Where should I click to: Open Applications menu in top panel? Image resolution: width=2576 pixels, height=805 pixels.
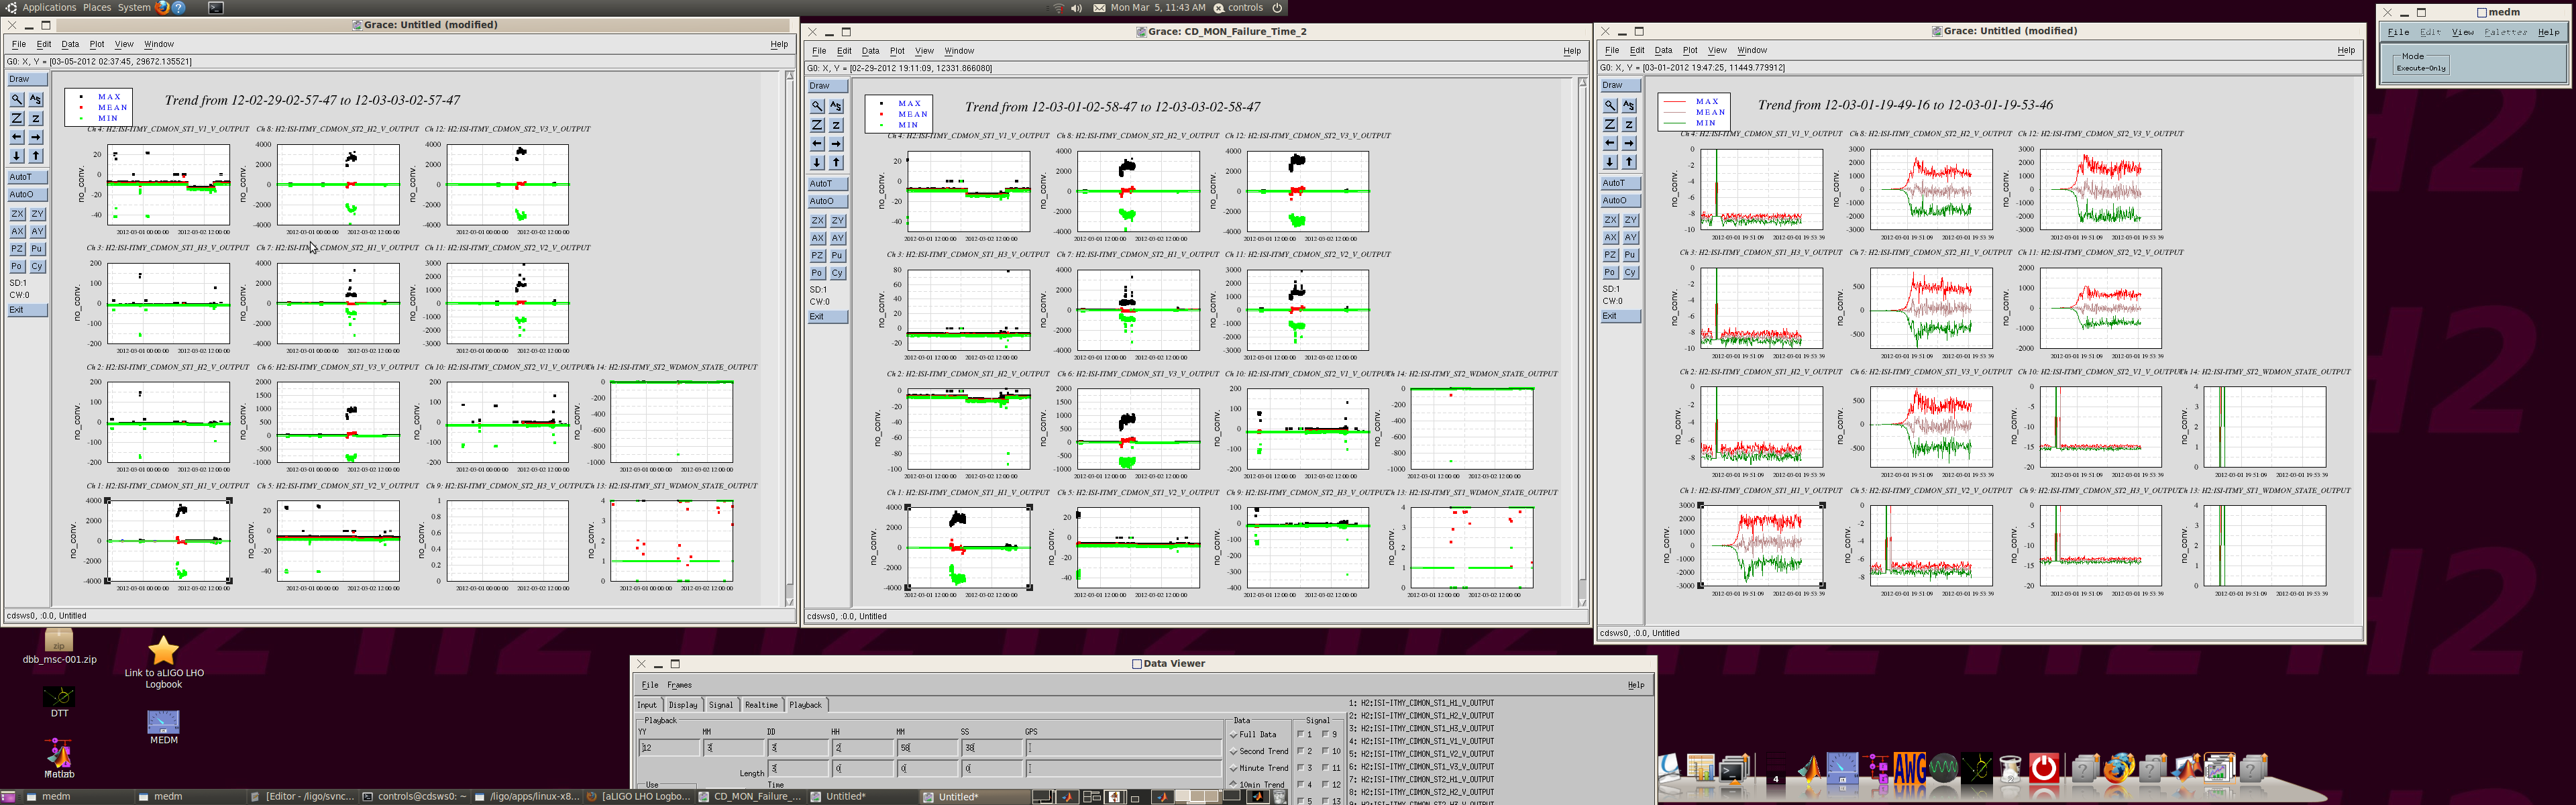pyautogui.click(x=48, y=7)
